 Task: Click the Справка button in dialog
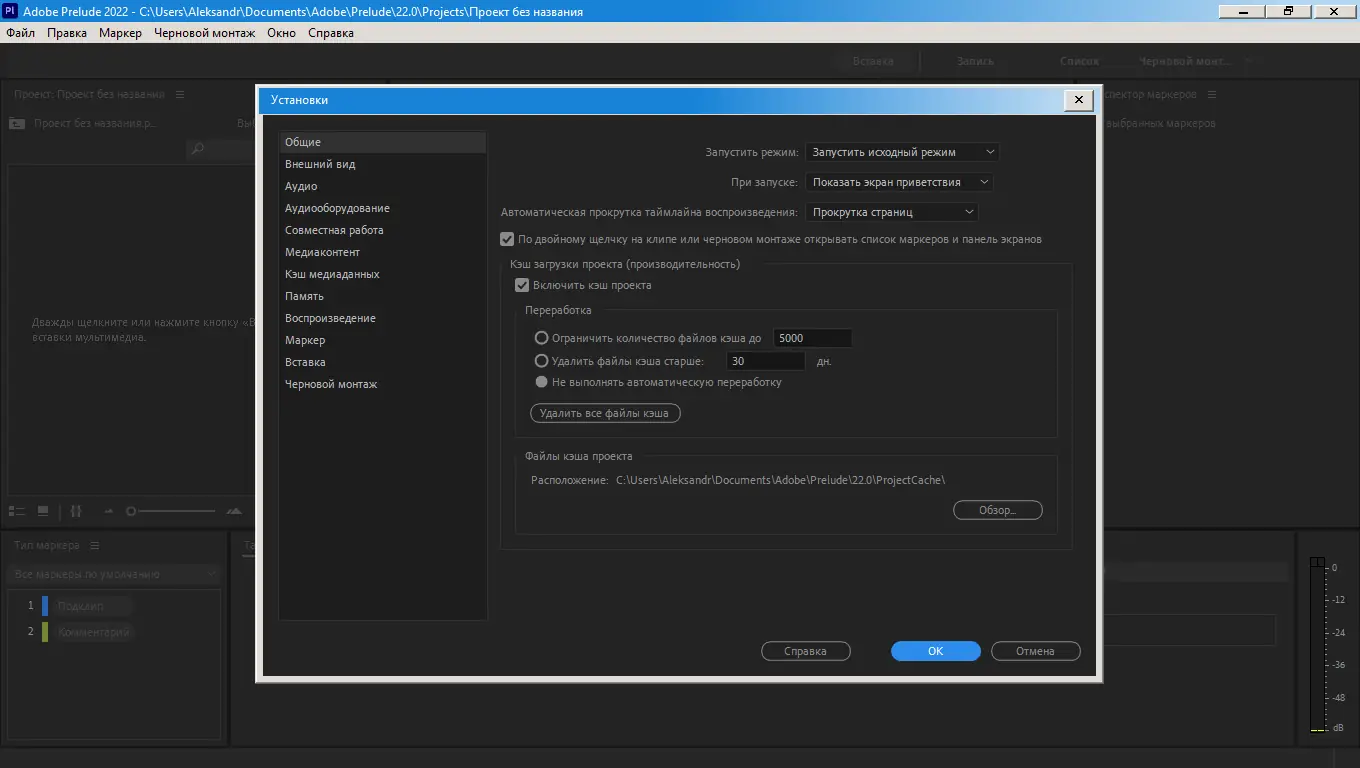pyautogui.click(x=805, y=651)
